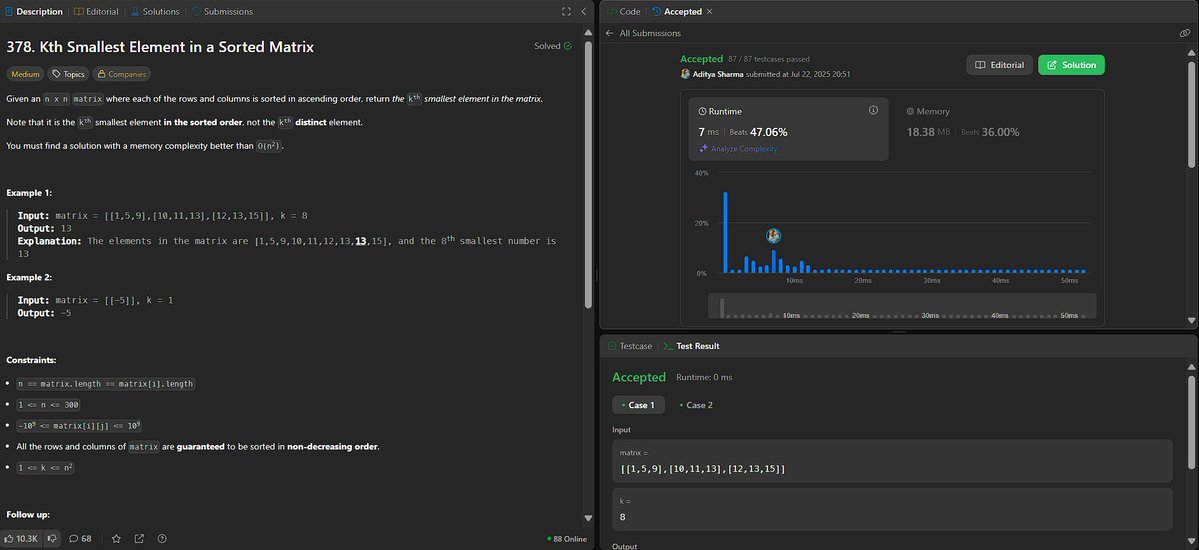Click the 'Runtime: 0 ms' result text
This screenshot has width=1199, height=550.
click(x=704, y=377)
